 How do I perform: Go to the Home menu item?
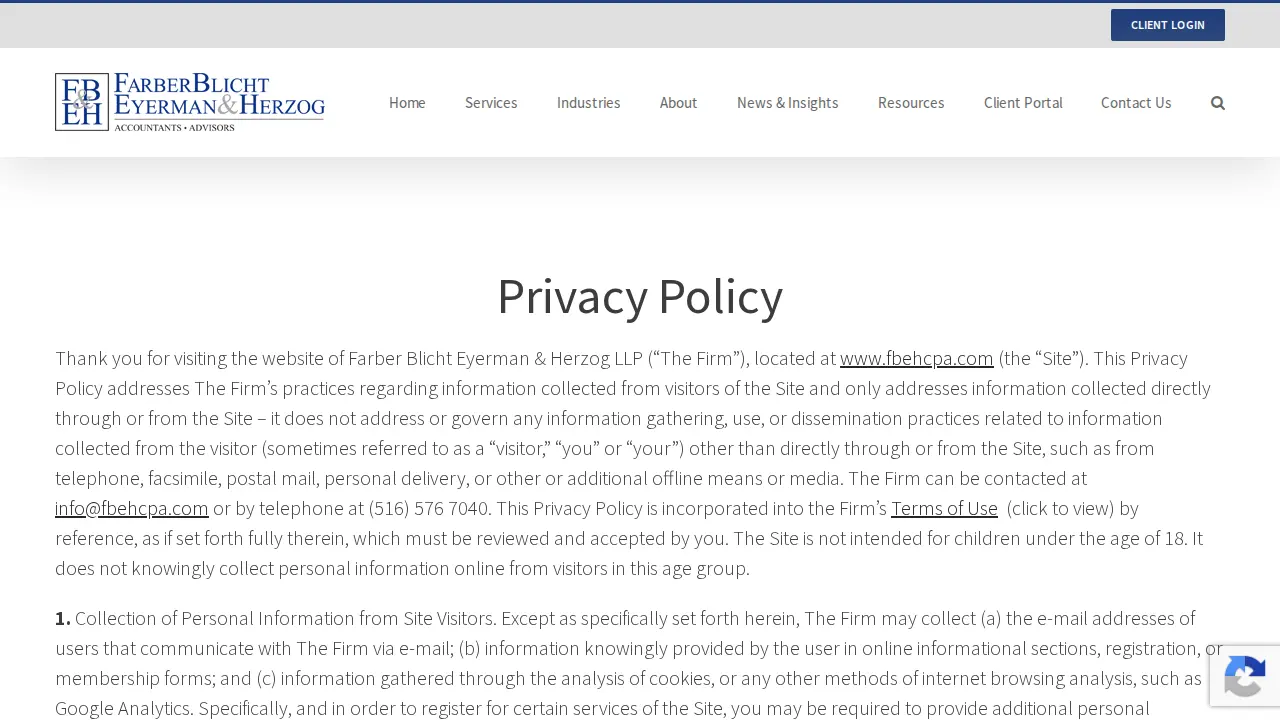pyautogui.click(x=407, y=103)
